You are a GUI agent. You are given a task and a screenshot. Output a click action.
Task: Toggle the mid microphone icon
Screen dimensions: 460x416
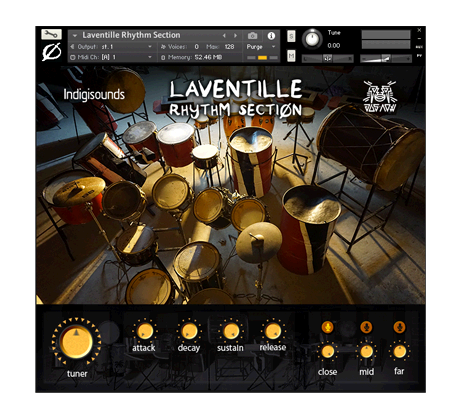click(366, 327)
